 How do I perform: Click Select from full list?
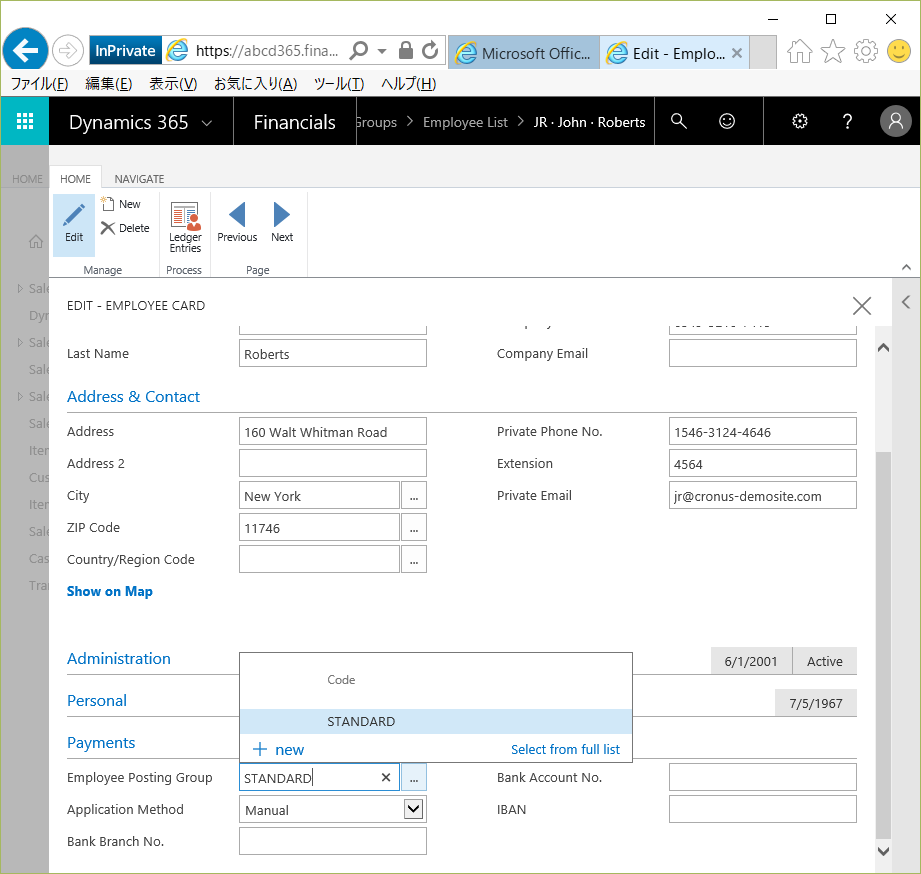(x=565, y=749)
